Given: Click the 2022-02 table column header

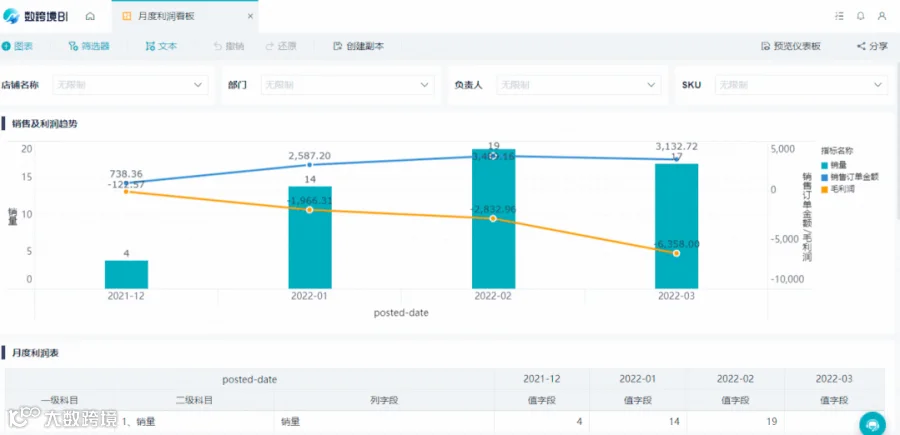Looking at the screenshot, I should point(735,379).
